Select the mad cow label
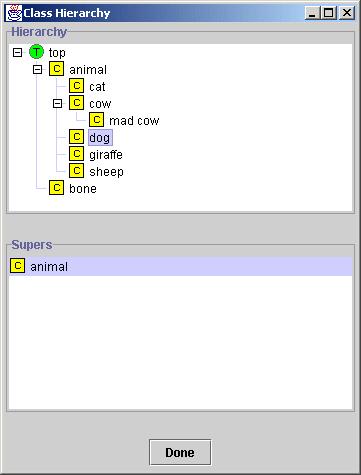The image size is (361, 475). [x=134, y=121]
